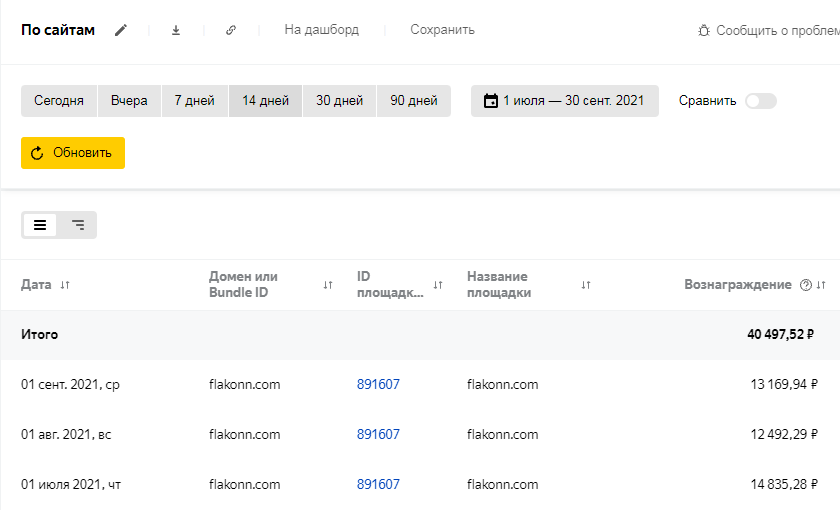Sort by Дата column arrows
Screen dimensions: 840x510
65,285
